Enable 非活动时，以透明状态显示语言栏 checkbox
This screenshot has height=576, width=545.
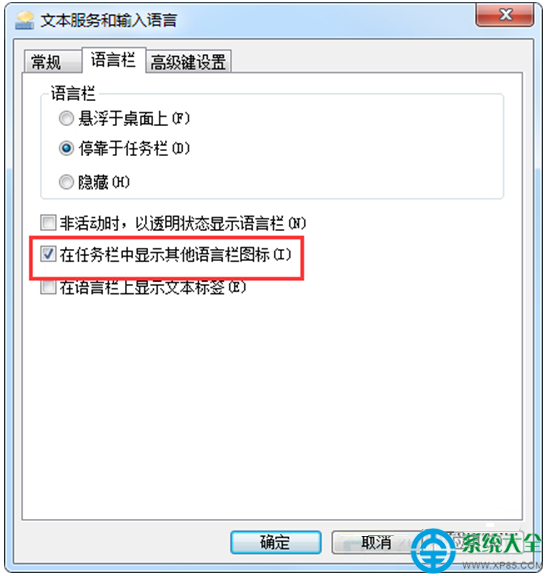(48, 223)
